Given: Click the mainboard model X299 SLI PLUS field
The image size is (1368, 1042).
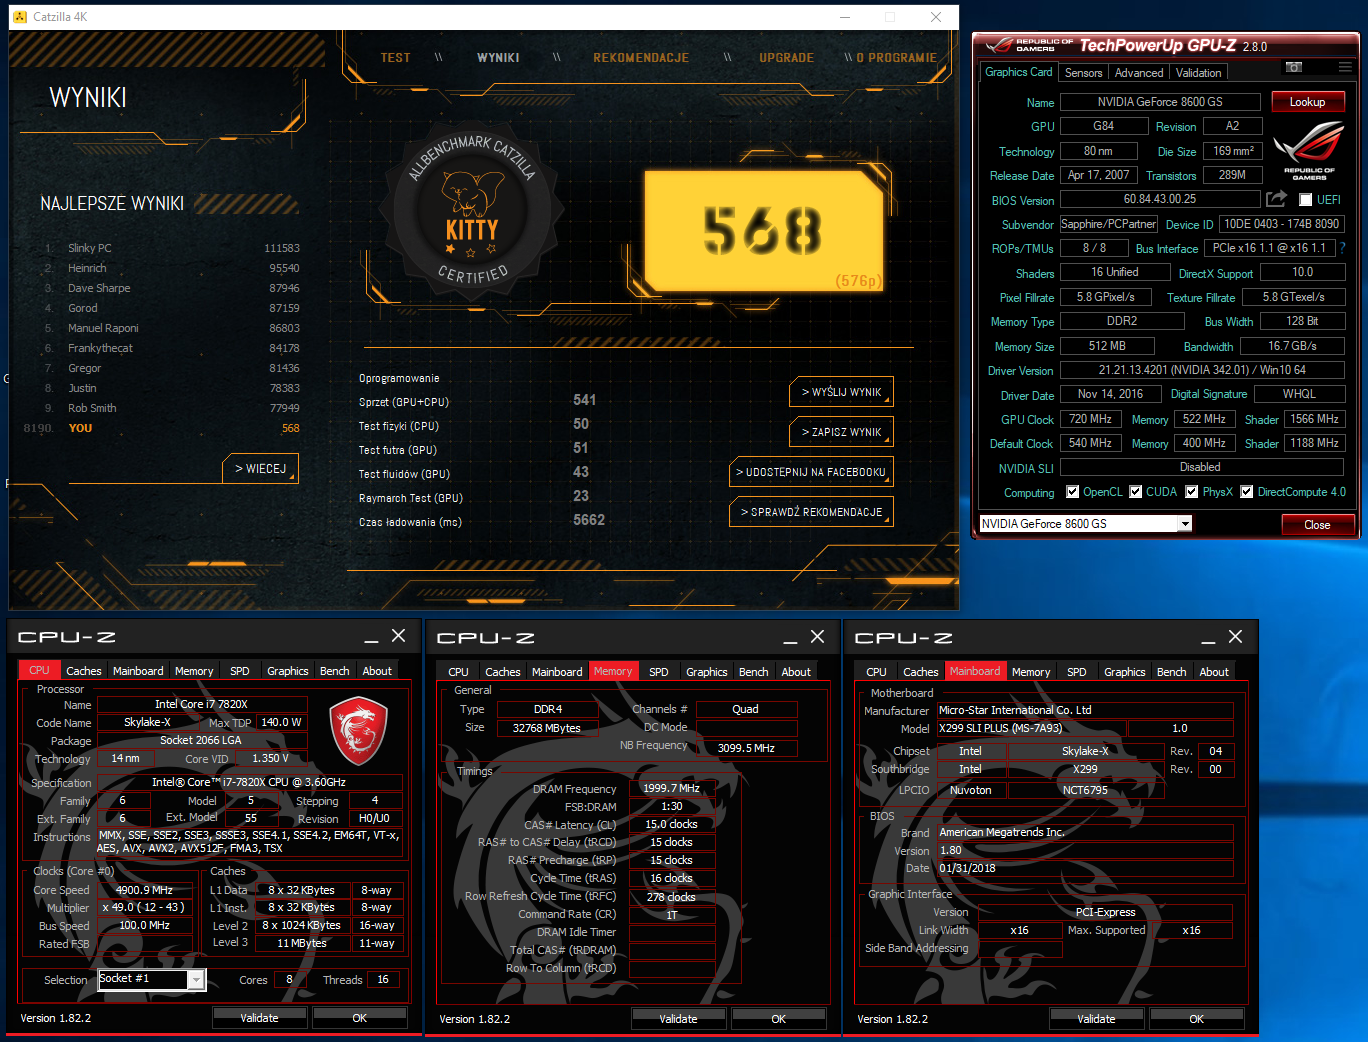Looking at the screenshot, I should pyautogui.click(x=1031, y=728).
